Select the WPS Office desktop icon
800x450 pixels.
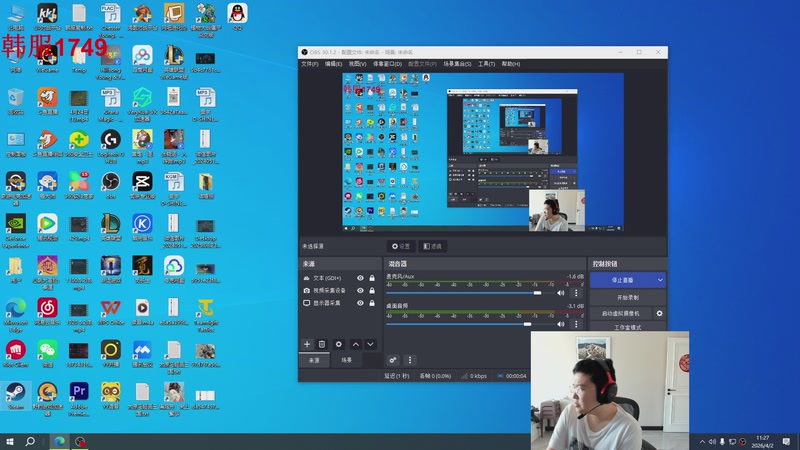click(111, 312)
